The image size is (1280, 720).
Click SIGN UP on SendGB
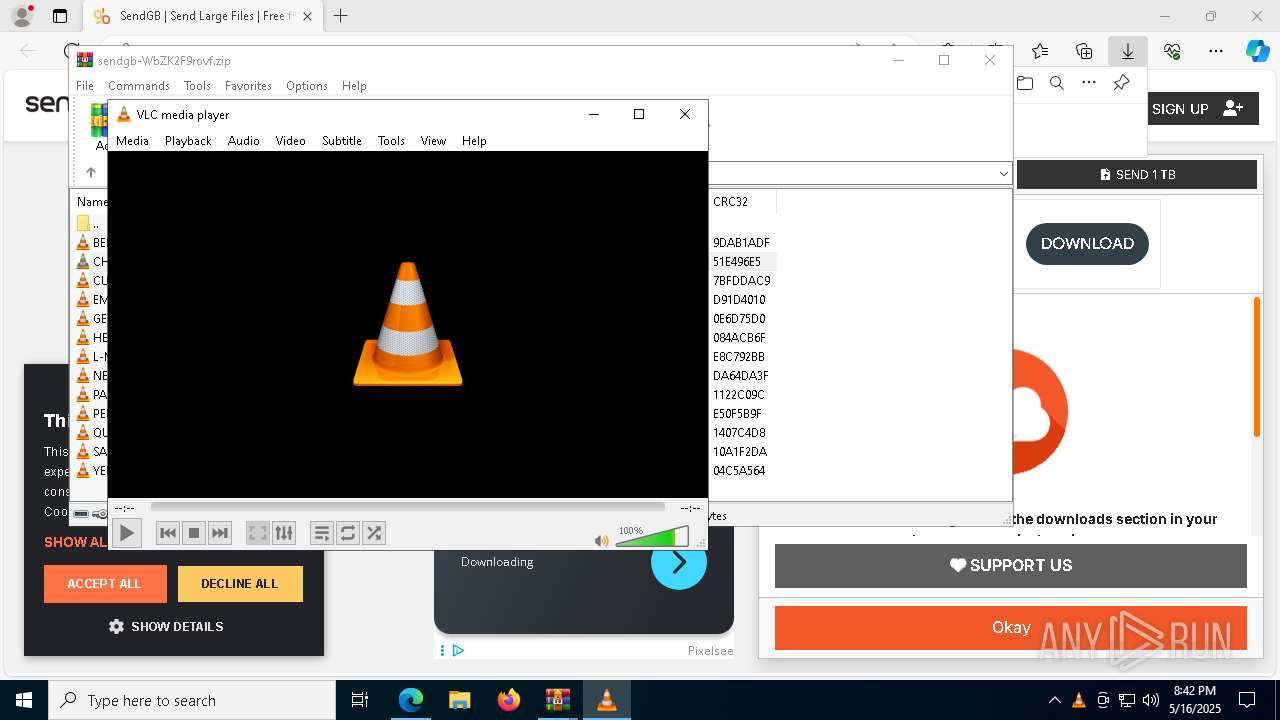[1197, 109]
